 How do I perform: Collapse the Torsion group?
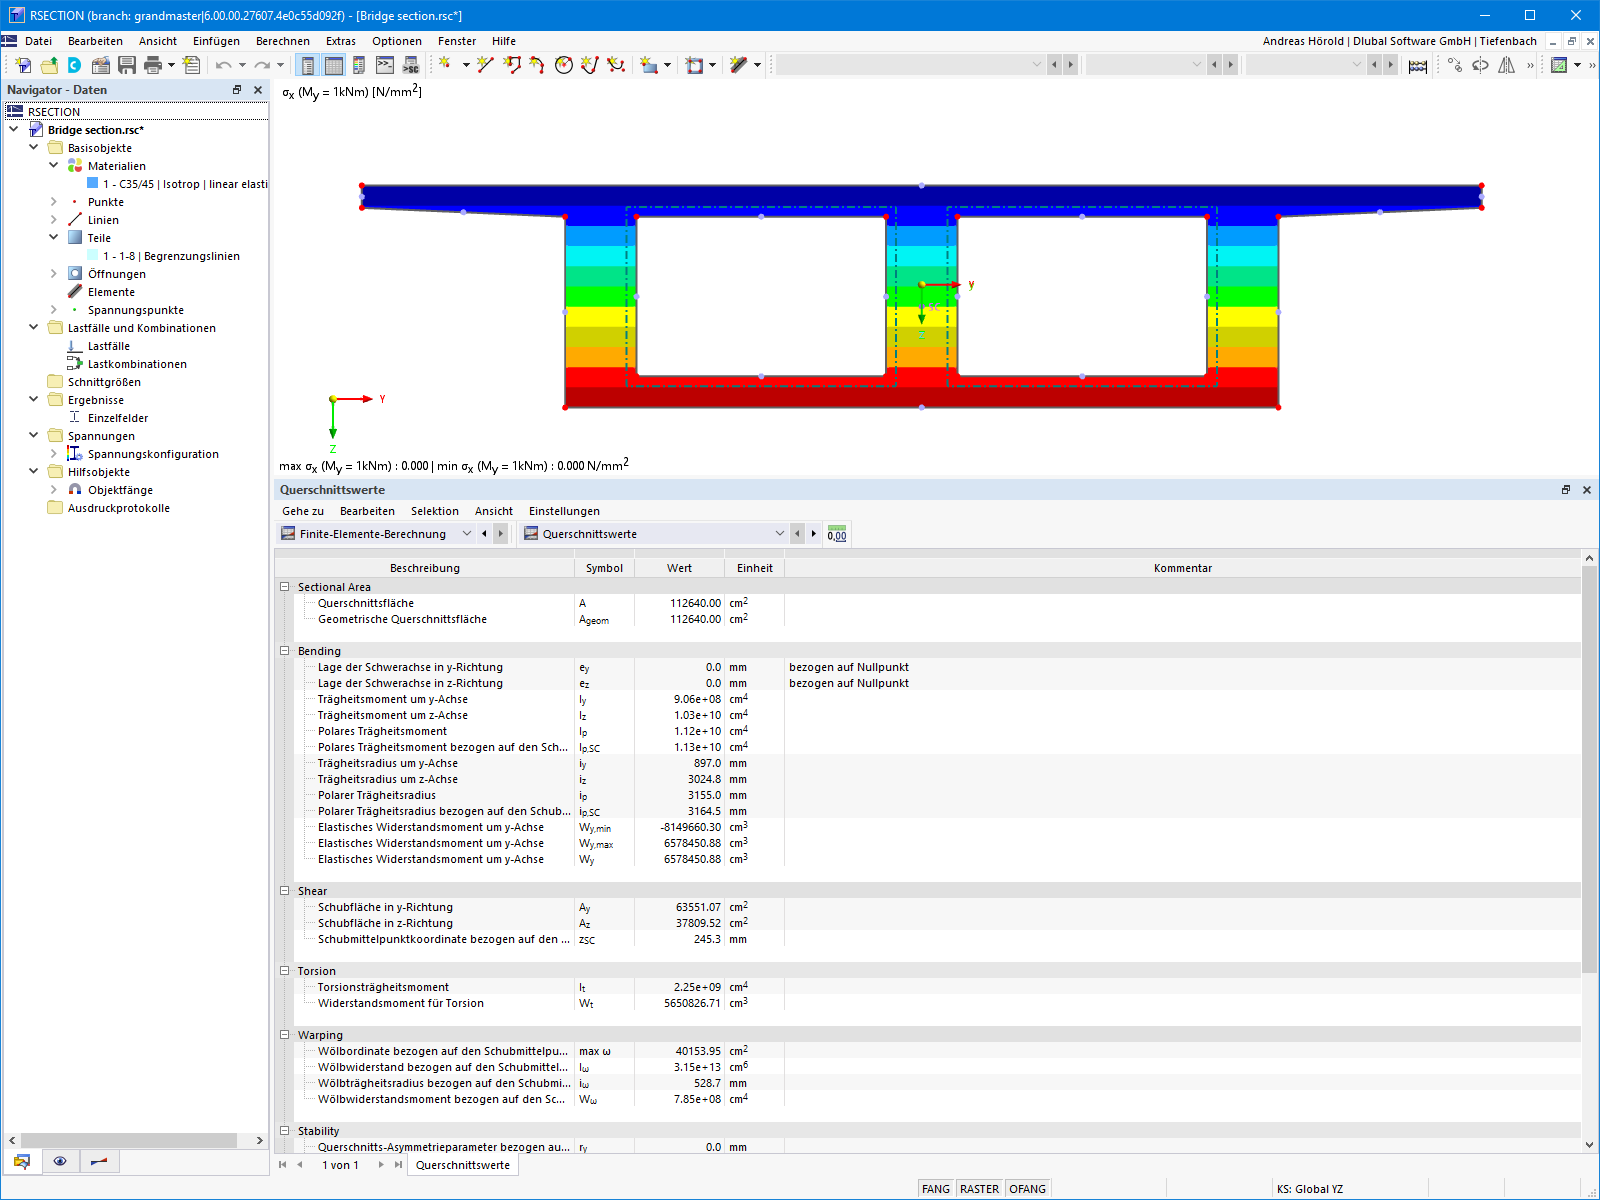285,971
